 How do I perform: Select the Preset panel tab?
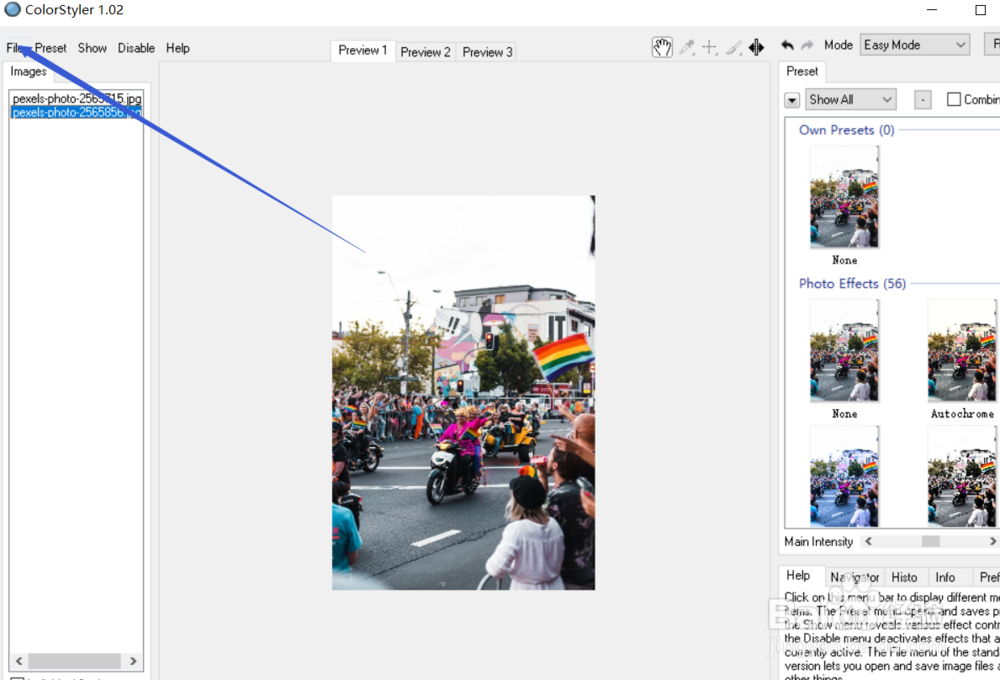[x=802, y=71]
